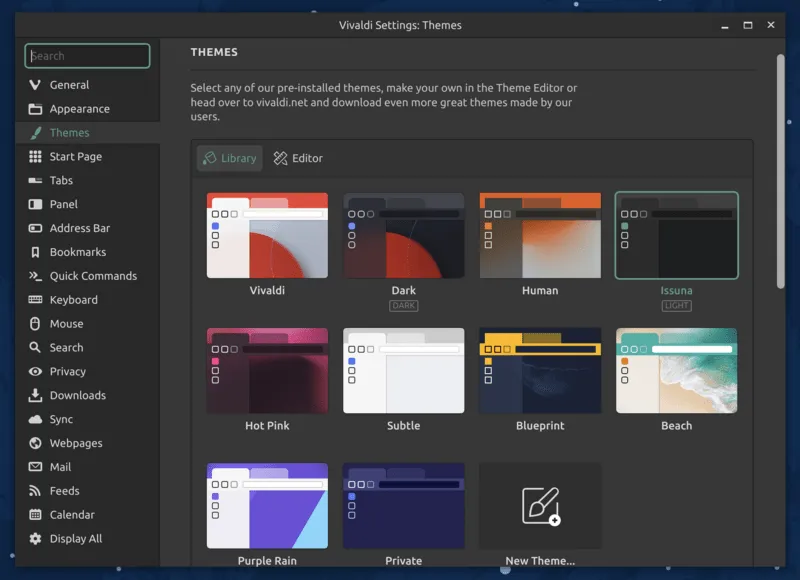Screen dimensions: 800x580
Task: Choose the Hot Pink theme
Action: pos(267,370)
